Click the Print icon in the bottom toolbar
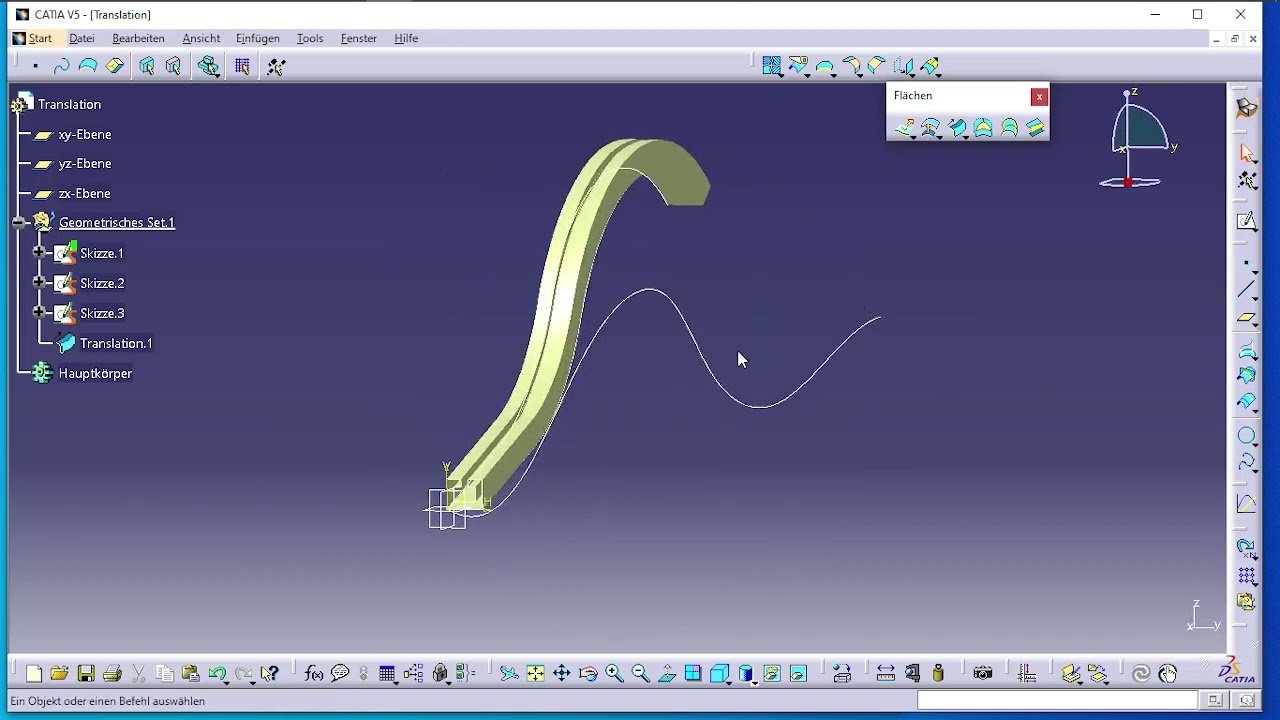This screenshot has width=1280, height=720. [x=112, y=674]
